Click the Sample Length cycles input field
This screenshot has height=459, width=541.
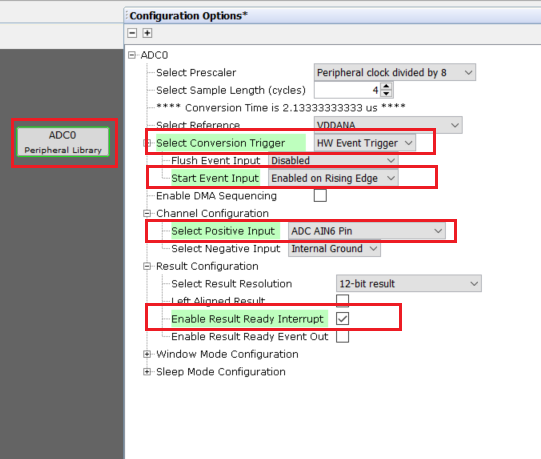point(348,90)
